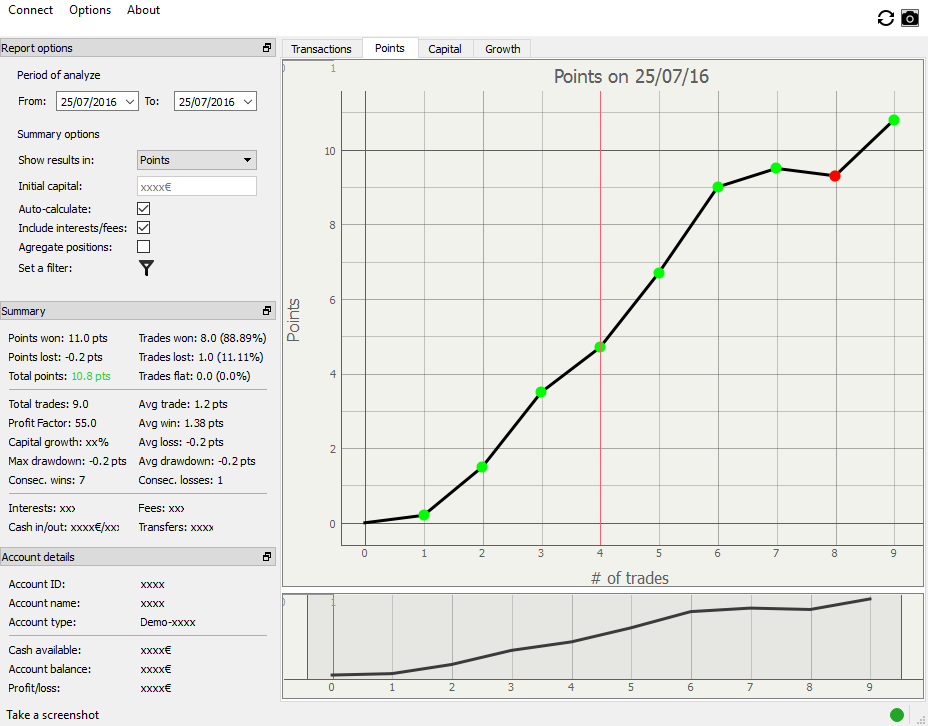Click the green data point at trade 2
The image size is (928, 726).
tap(482, 467)
